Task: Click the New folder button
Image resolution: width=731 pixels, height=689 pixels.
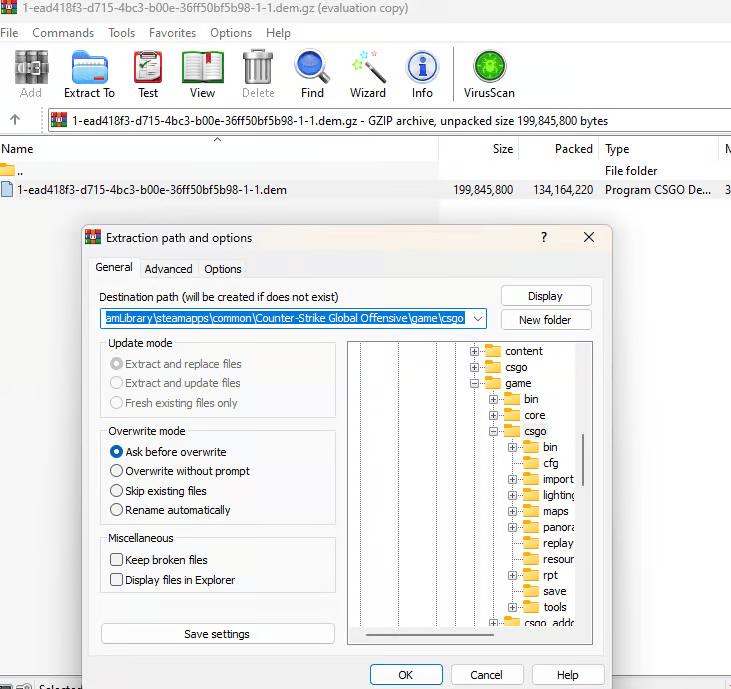Action: pos(546,320)
